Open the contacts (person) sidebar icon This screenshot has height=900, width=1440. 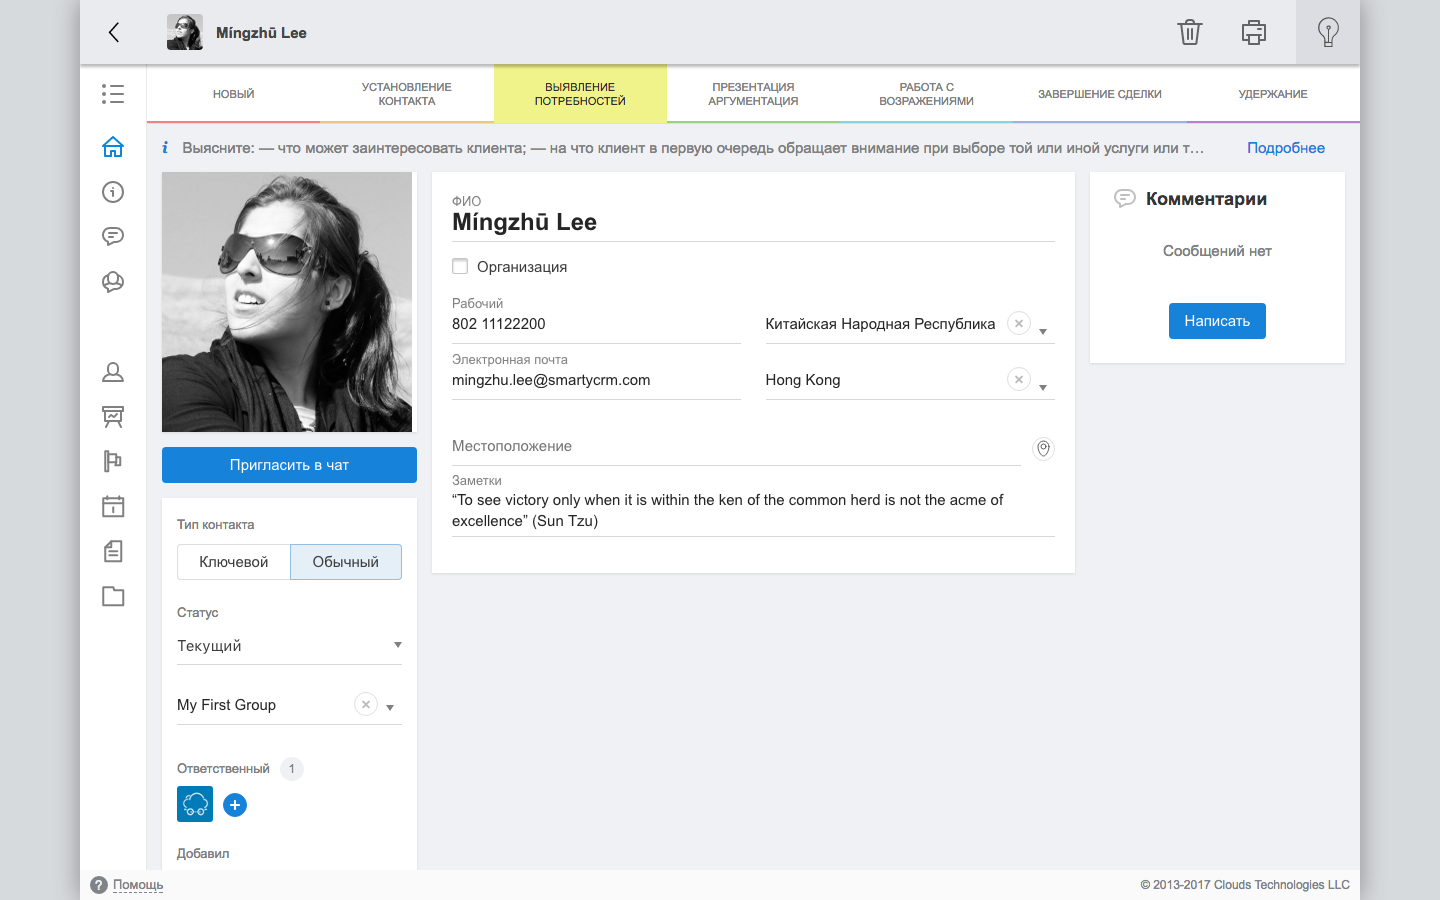coord(113,371)
